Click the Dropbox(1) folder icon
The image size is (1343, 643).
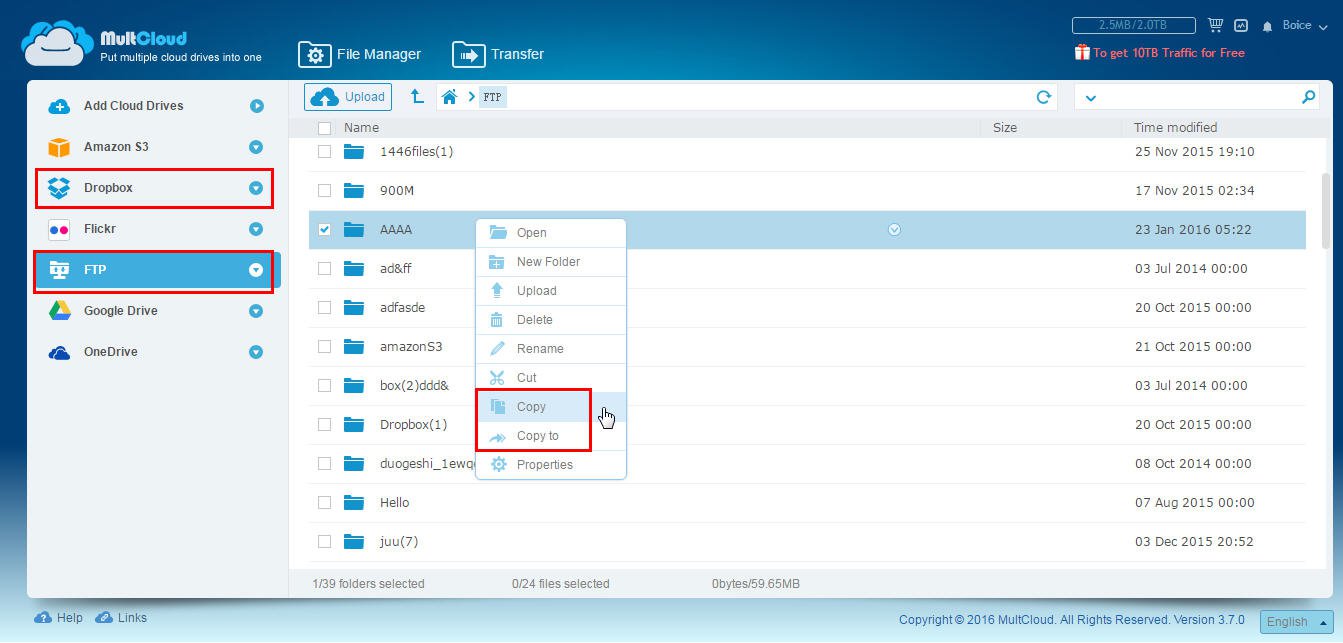point(354,424)
